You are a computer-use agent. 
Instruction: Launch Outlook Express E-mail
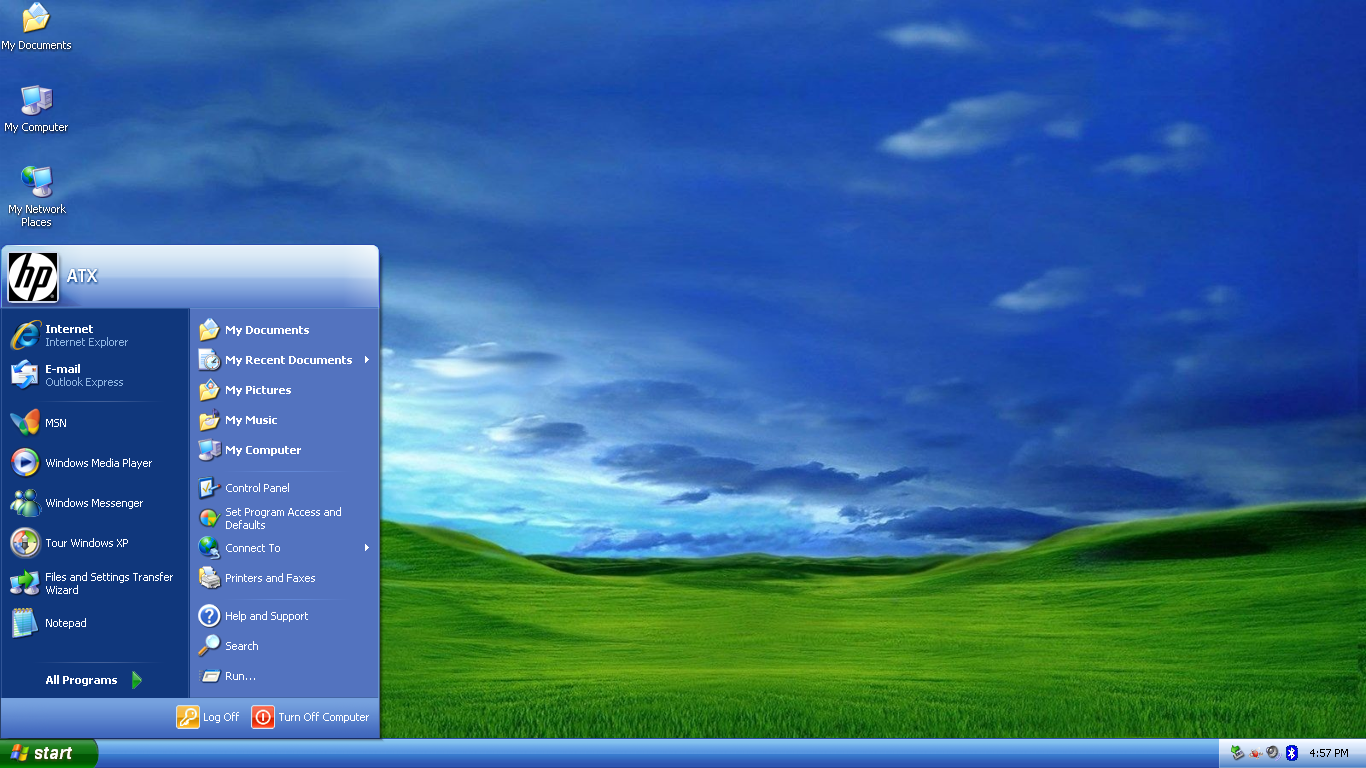coord(95,375)
